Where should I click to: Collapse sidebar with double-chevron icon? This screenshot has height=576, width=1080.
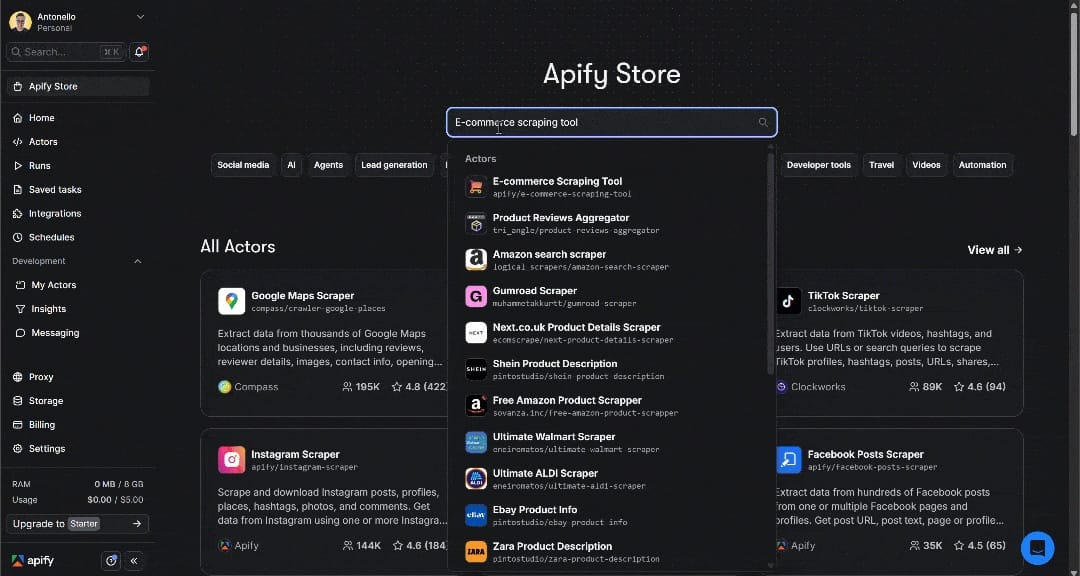[134, 561]
